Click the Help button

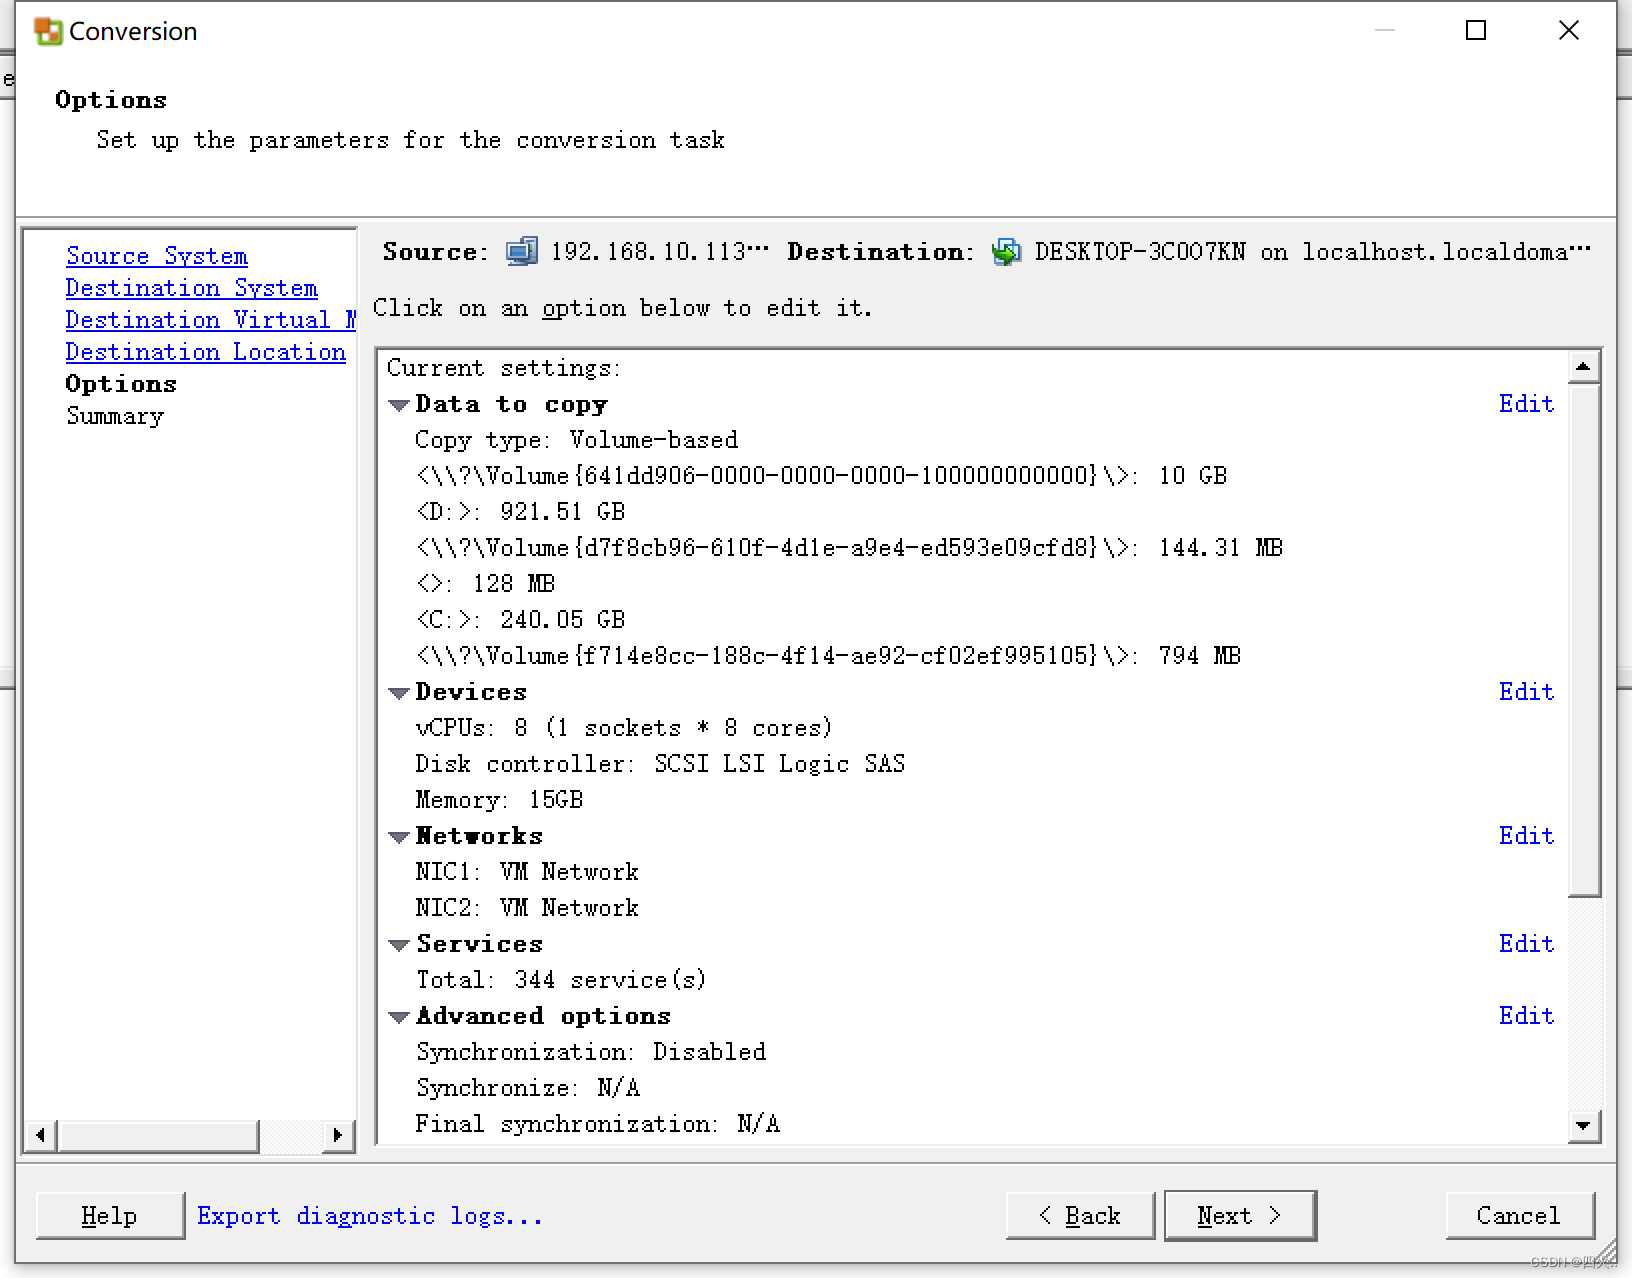point(110,1215)
